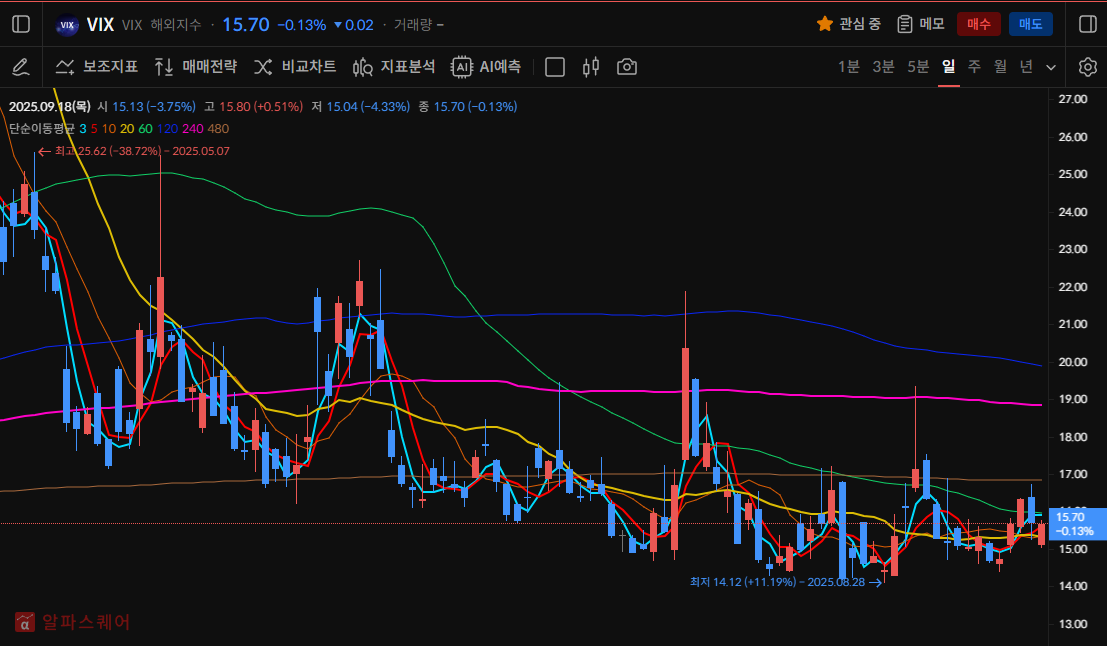The image size is (1107, 646).
Task: Click moving average period 5
Action: click(94, 128)
